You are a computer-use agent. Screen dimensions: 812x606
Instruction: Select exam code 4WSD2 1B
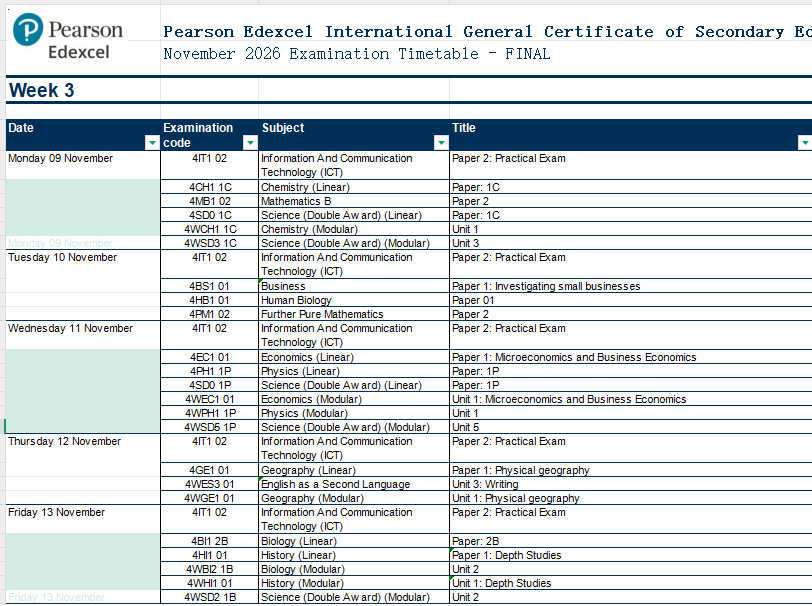coord(210,597)
